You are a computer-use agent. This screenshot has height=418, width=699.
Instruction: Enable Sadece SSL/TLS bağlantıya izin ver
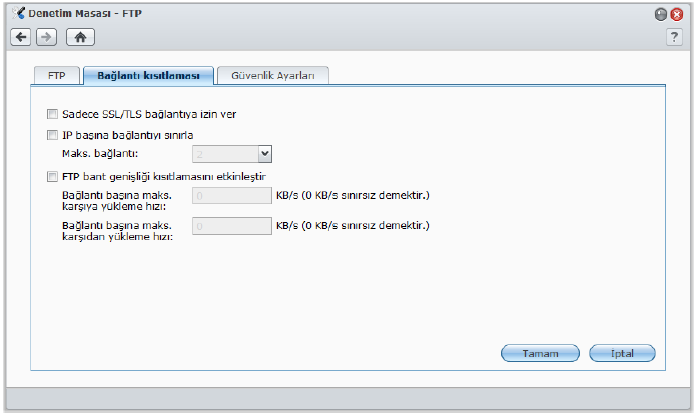click(52, 114)
